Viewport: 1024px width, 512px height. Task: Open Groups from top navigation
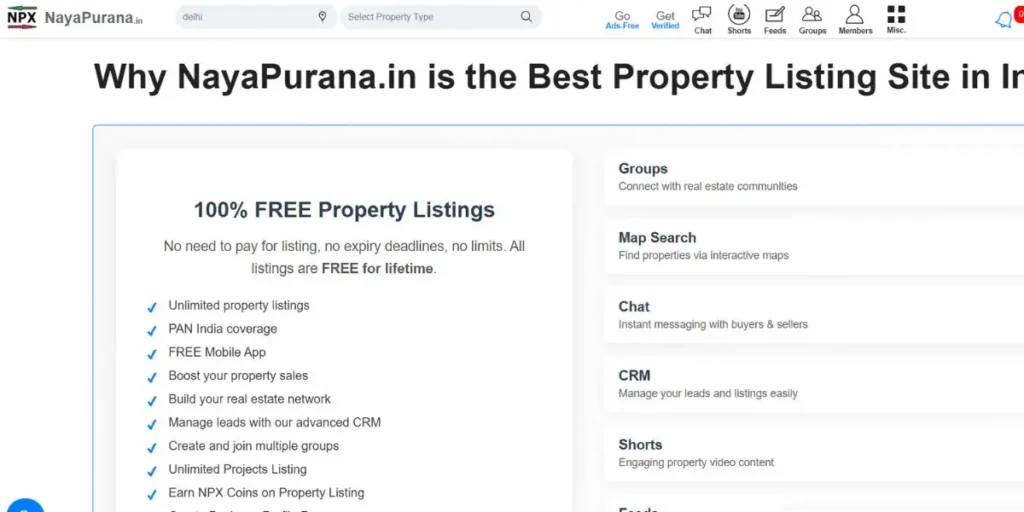pyautogui.click(x=812, y=20)
